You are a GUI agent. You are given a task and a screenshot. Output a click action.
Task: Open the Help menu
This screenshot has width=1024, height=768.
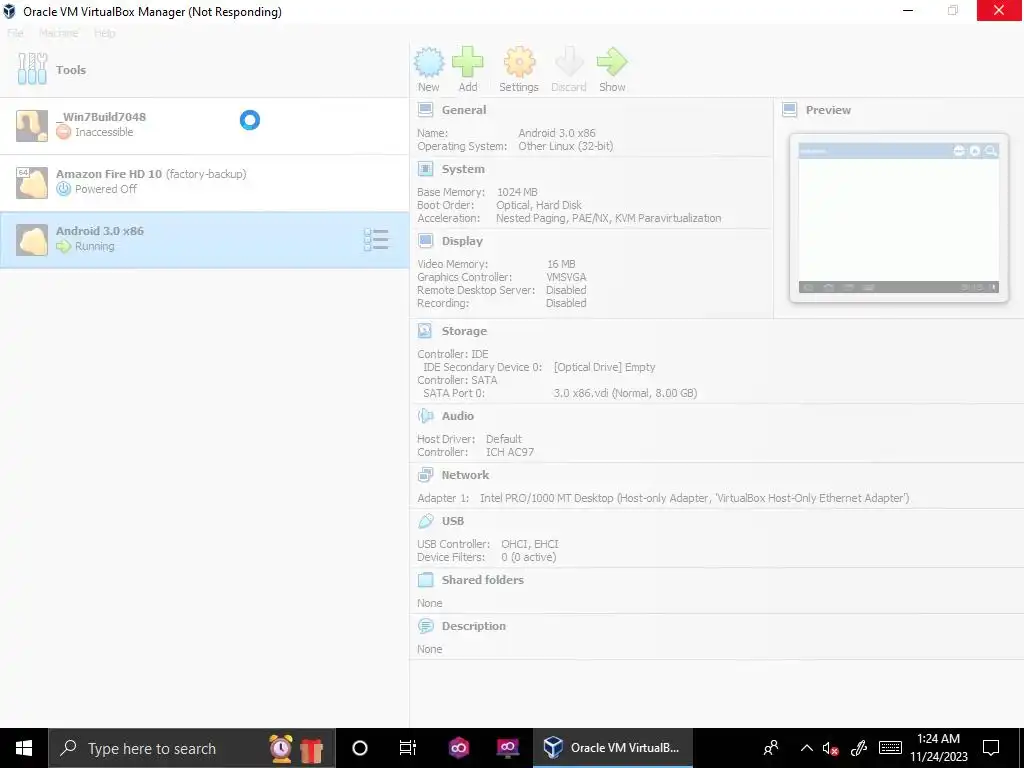[104, 33]
